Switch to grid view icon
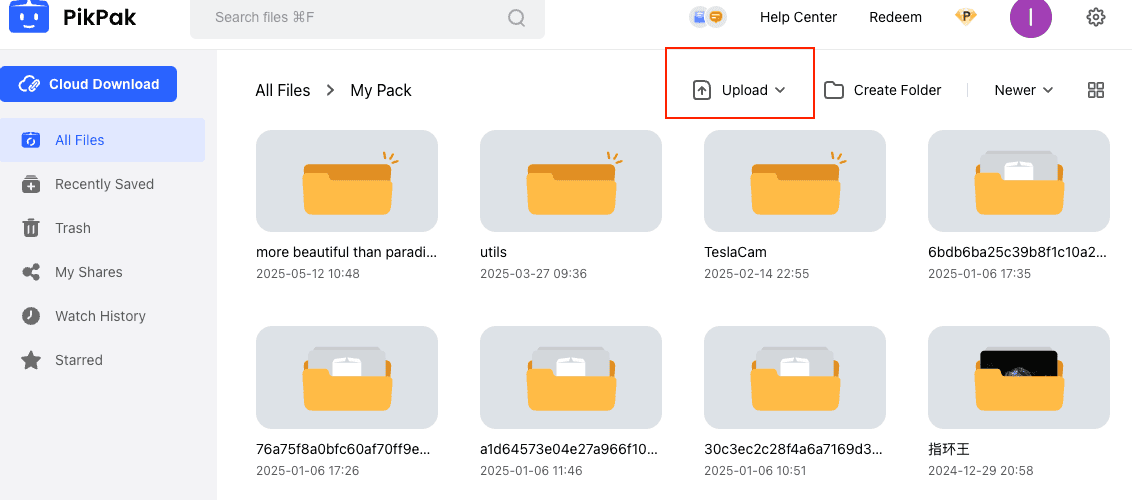 pyautogui.click(x=1096, y=90)
